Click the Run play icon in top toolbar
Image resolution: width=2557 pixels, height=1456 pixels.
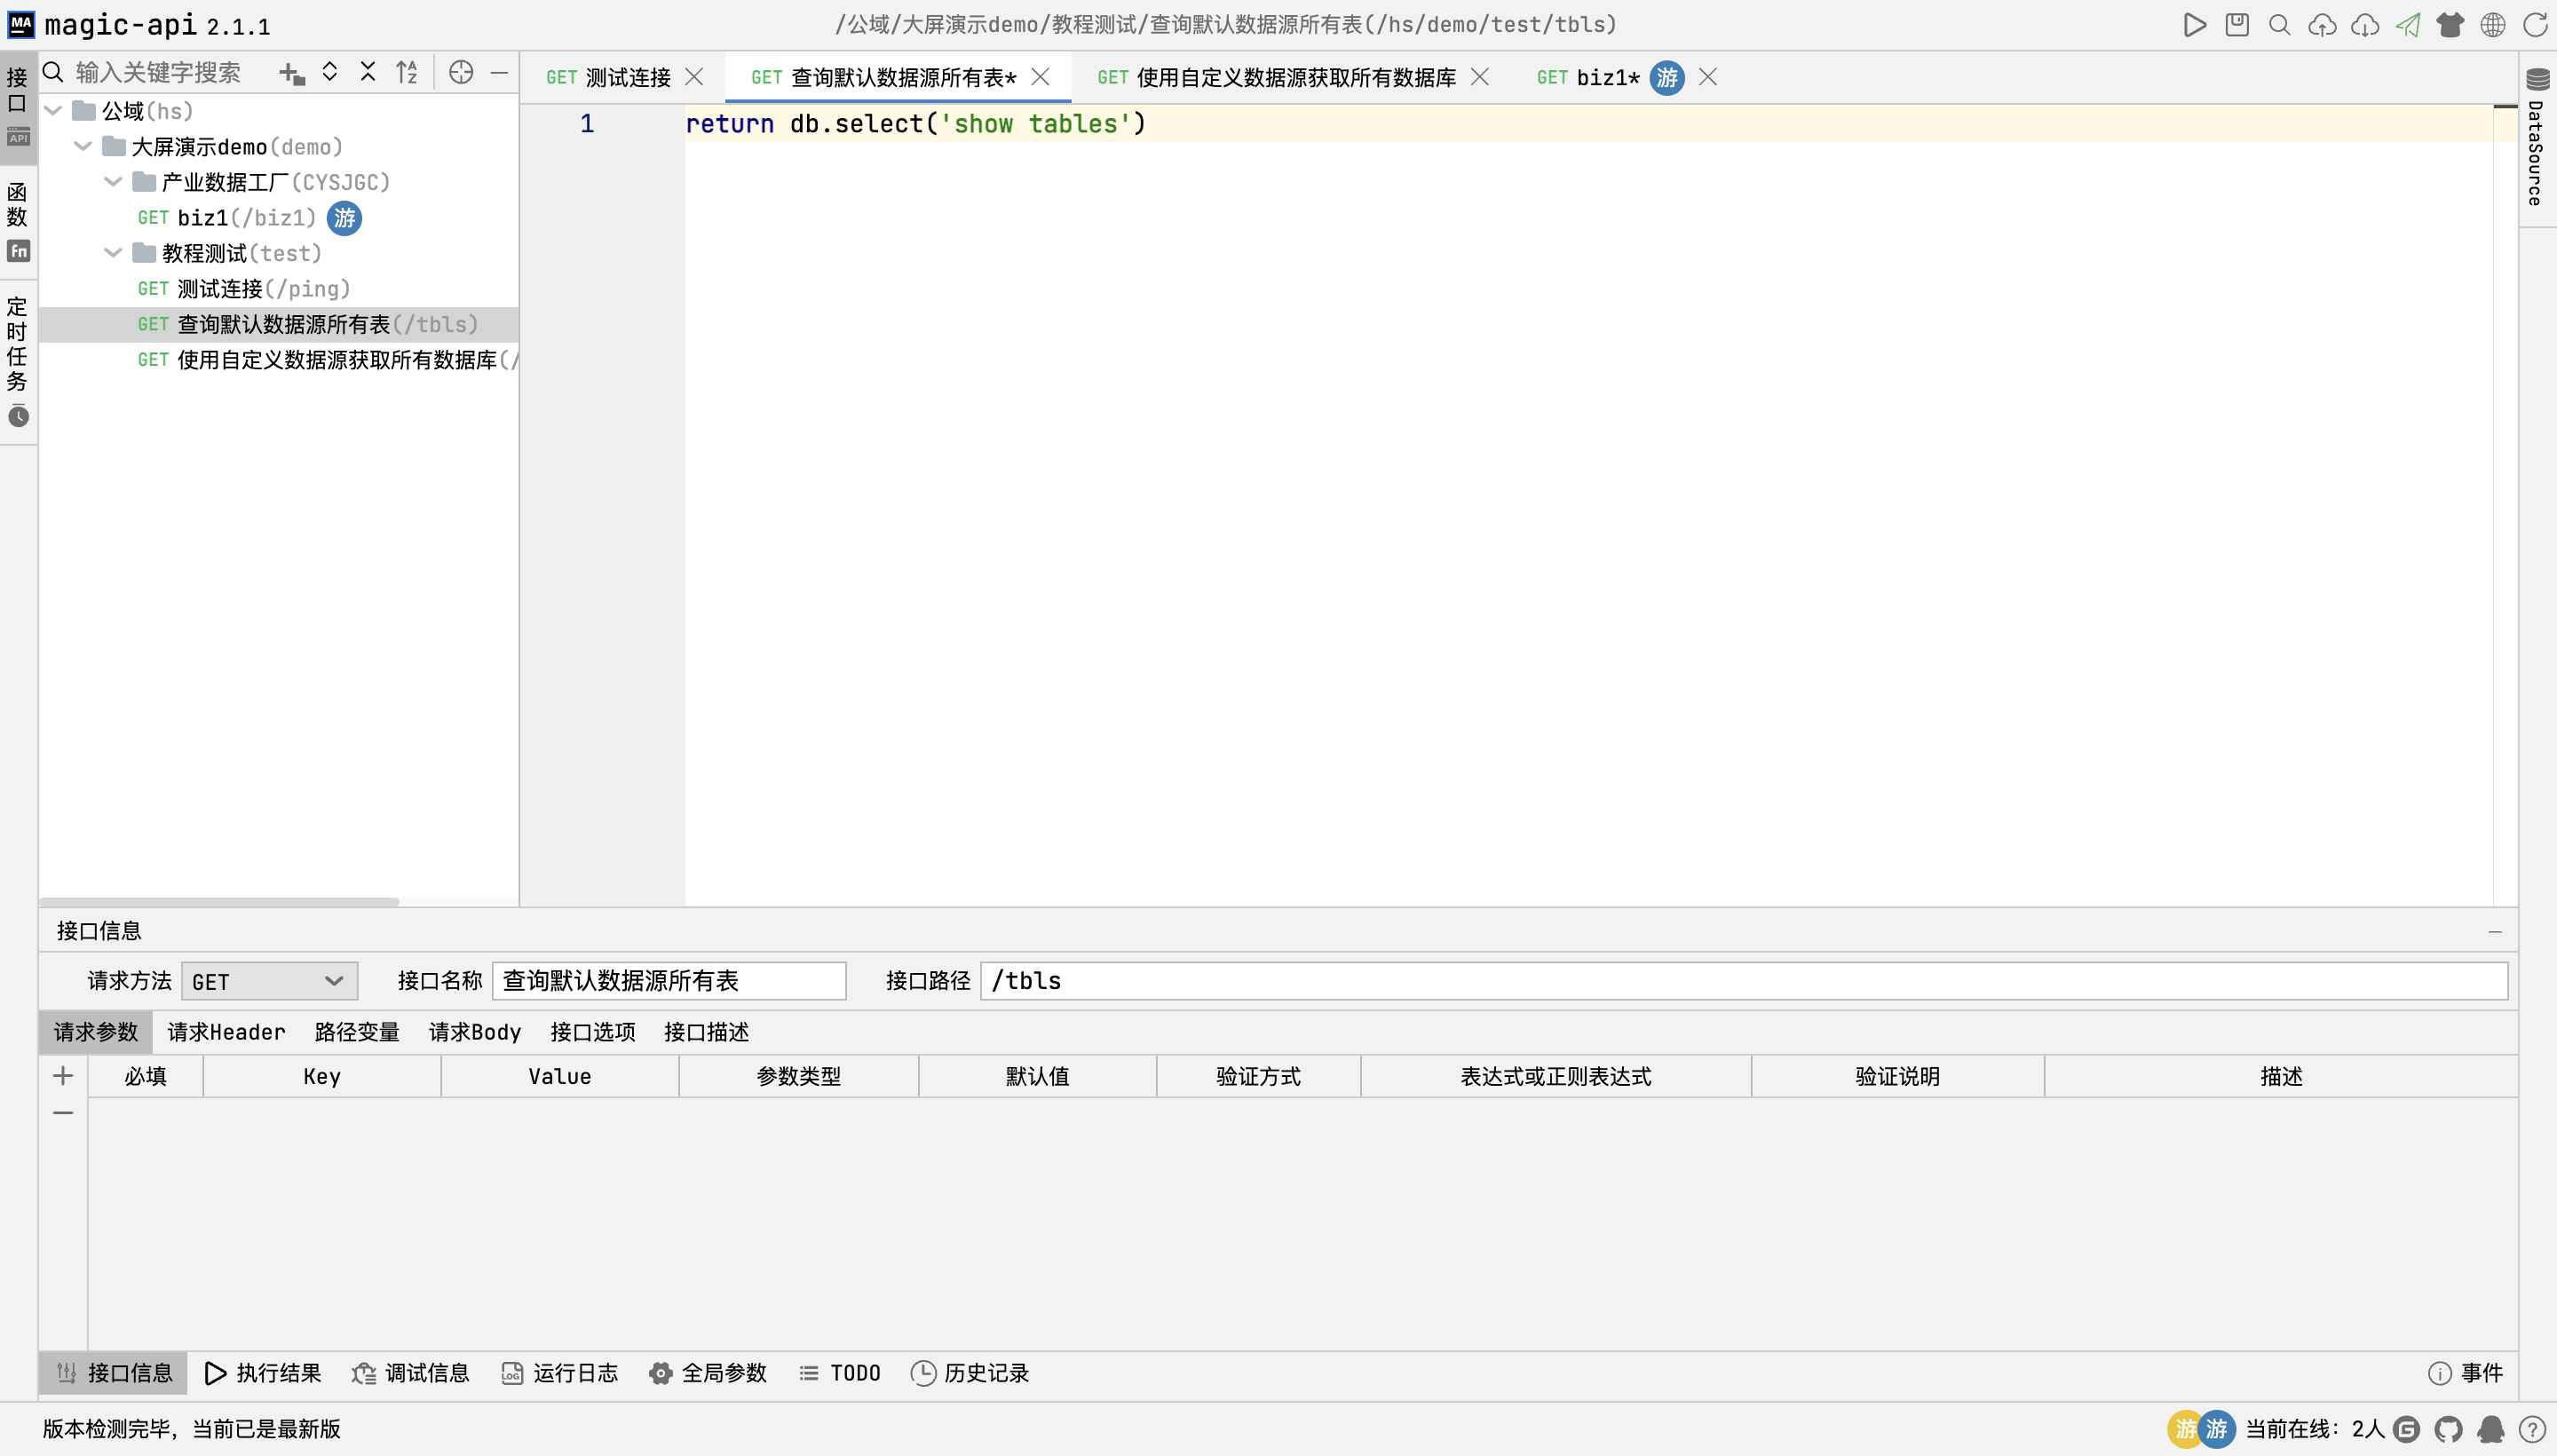[2194, 25]
